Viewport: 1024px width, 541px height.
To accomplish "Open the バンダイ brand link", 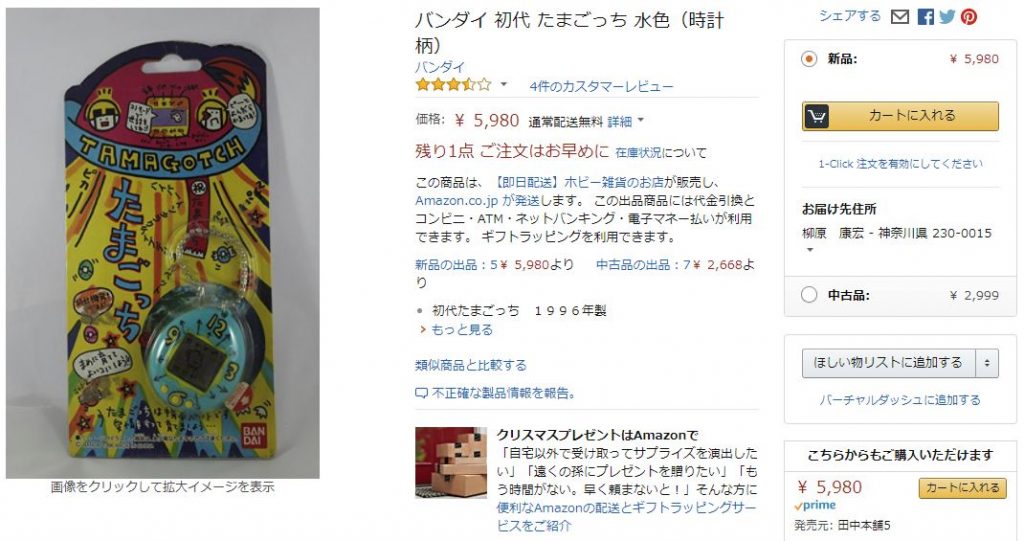I will coord(440,67).
